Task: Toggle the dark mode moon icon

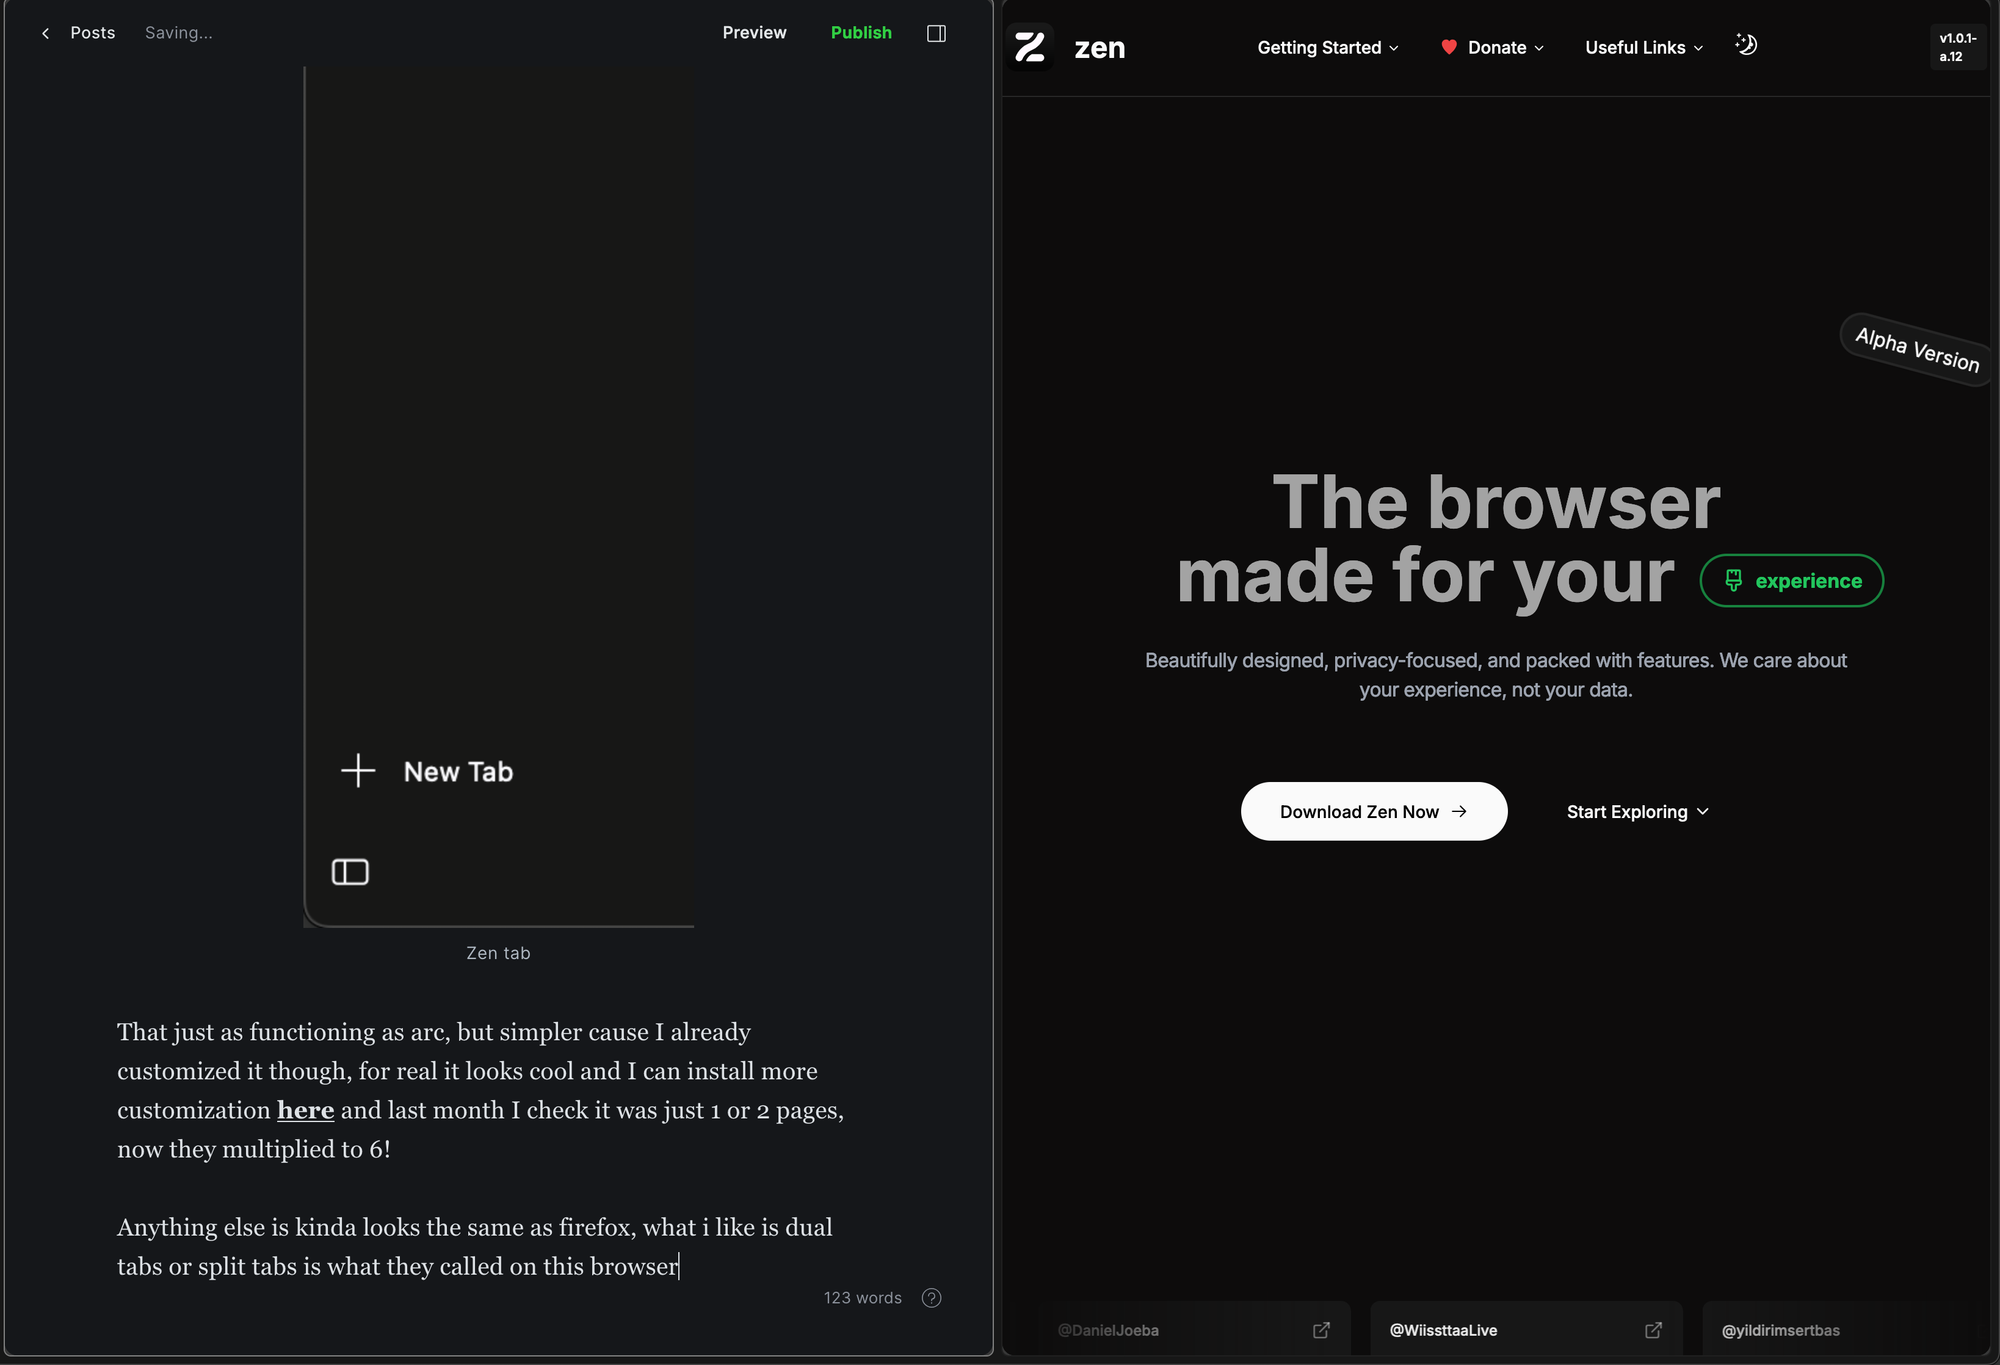Action: point(1746,45)
